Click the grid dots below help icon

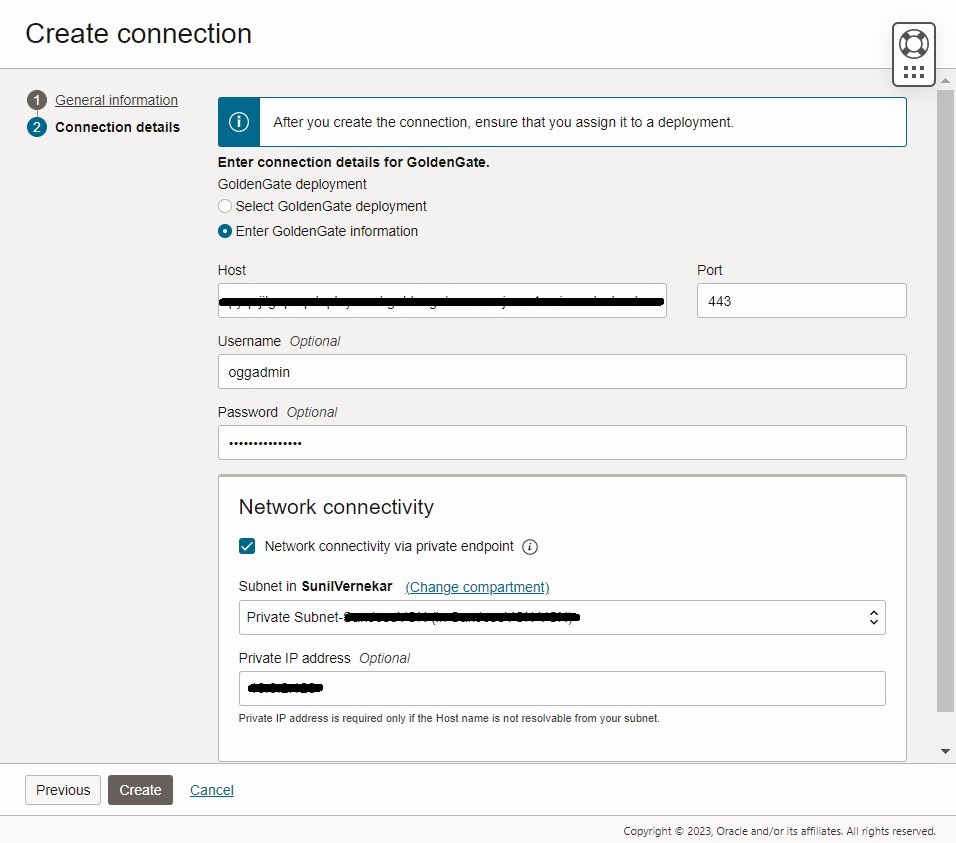coord(914,72)
